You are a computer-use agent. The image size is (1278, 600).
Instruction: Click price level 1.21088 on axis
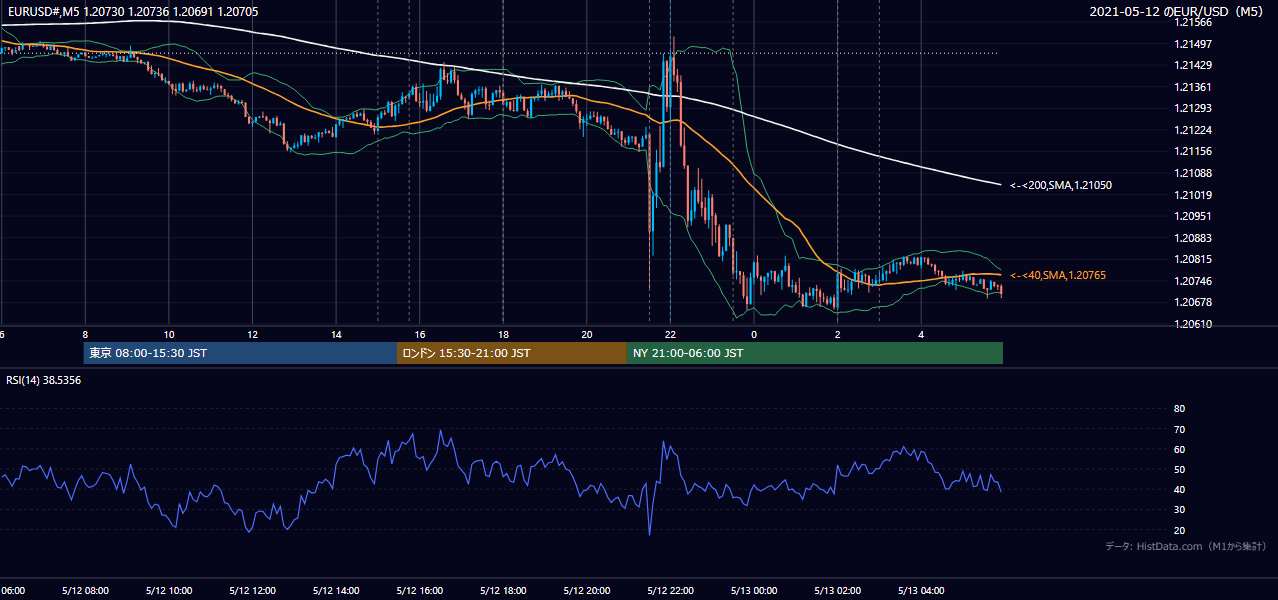click(1192, 173)
